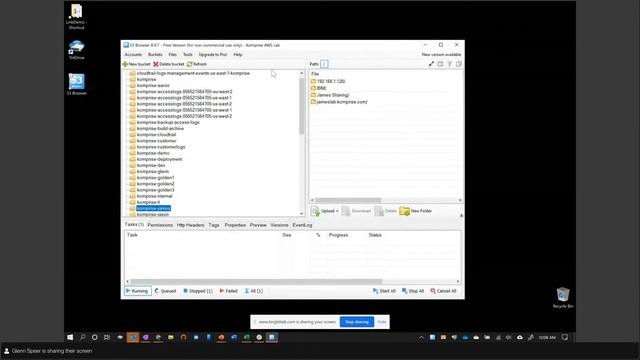Open the Files menu
The width and height of the screenshot is (640, 360).
(x=173, y=54)
